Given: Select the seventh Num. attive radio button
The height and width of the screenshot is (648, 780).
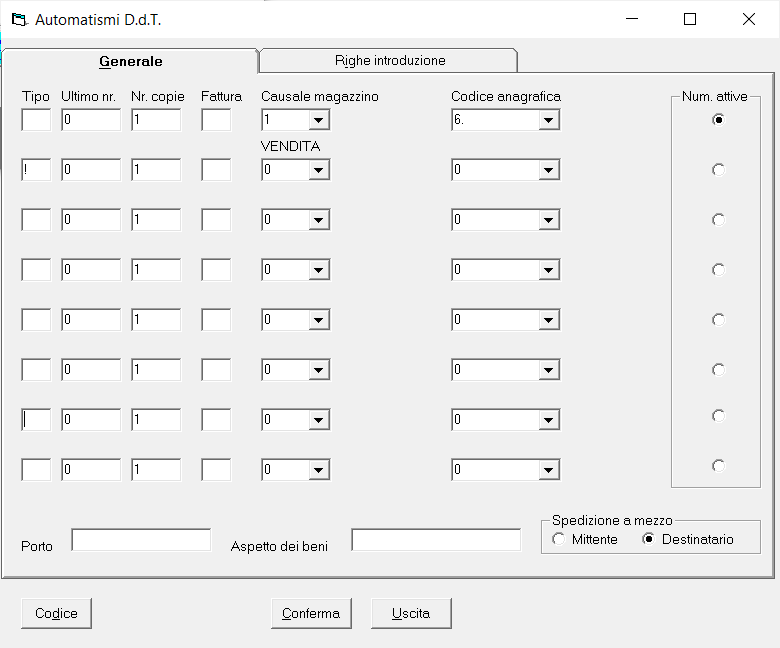Looking at the screenshot, I should (718, 416).
